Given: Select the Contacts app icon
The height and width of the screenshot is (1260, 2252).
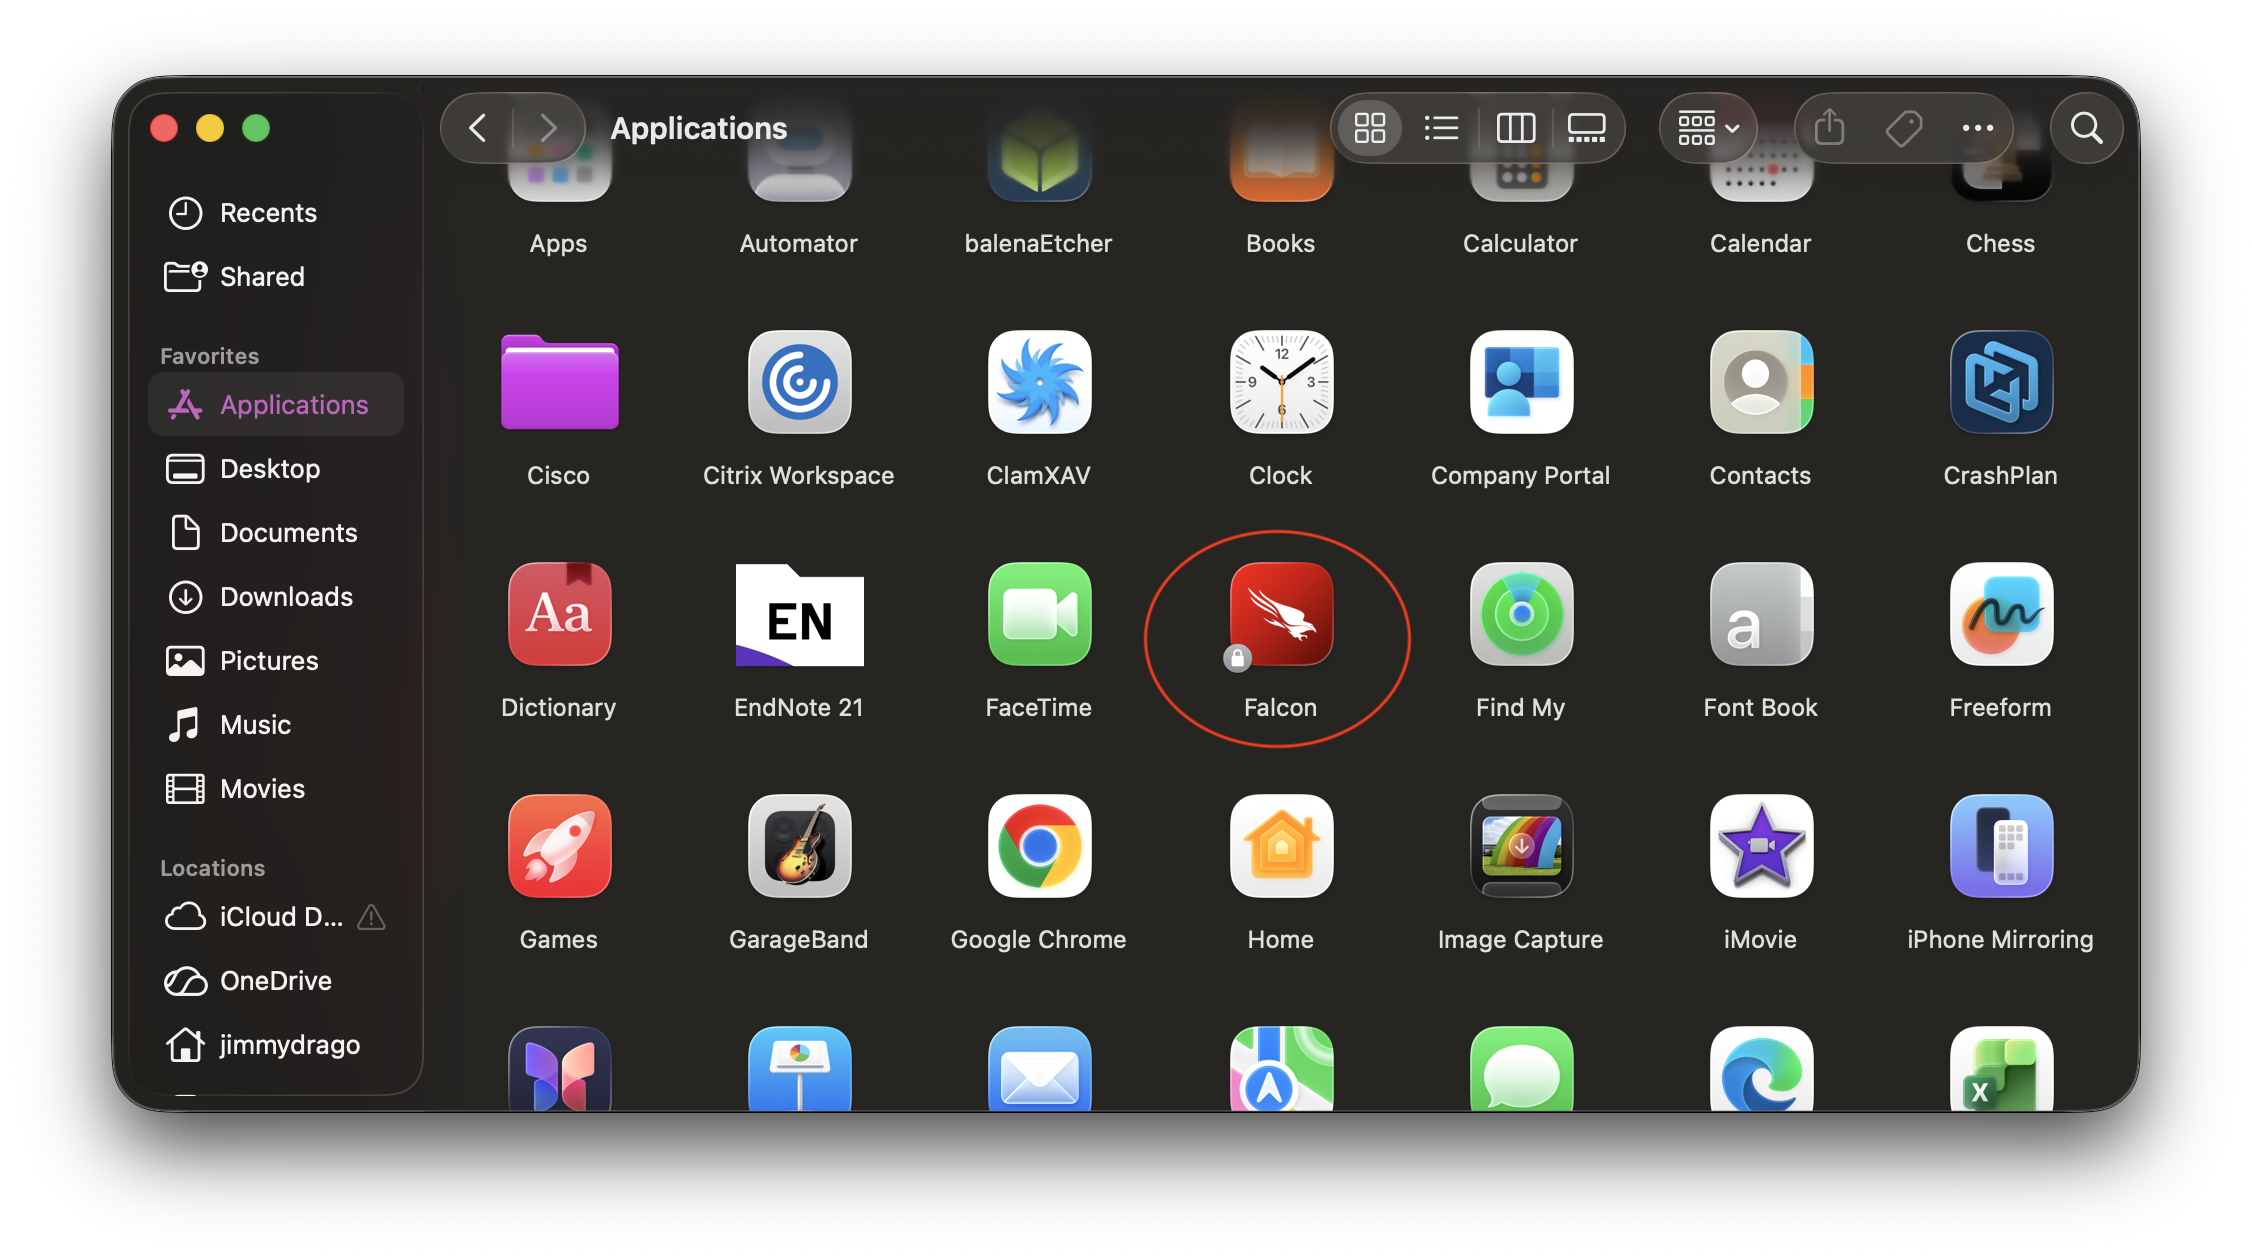Looking at the screenshot, I should [1761, 382].
